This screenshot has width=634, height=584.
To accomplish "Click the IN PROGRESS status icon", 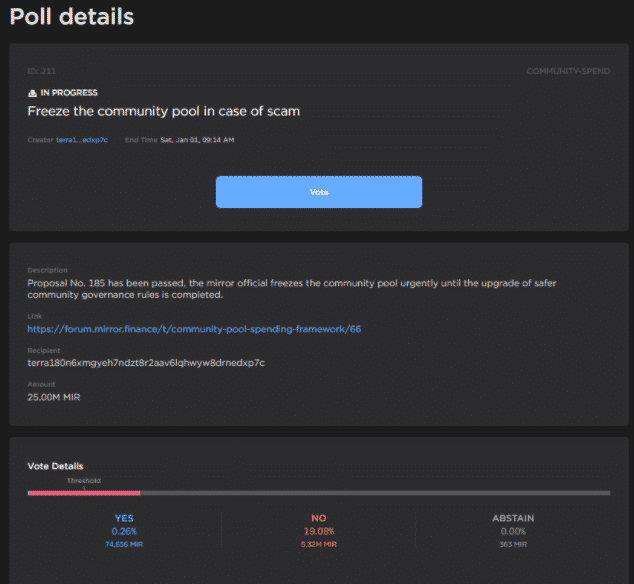I will coord(32,93).
